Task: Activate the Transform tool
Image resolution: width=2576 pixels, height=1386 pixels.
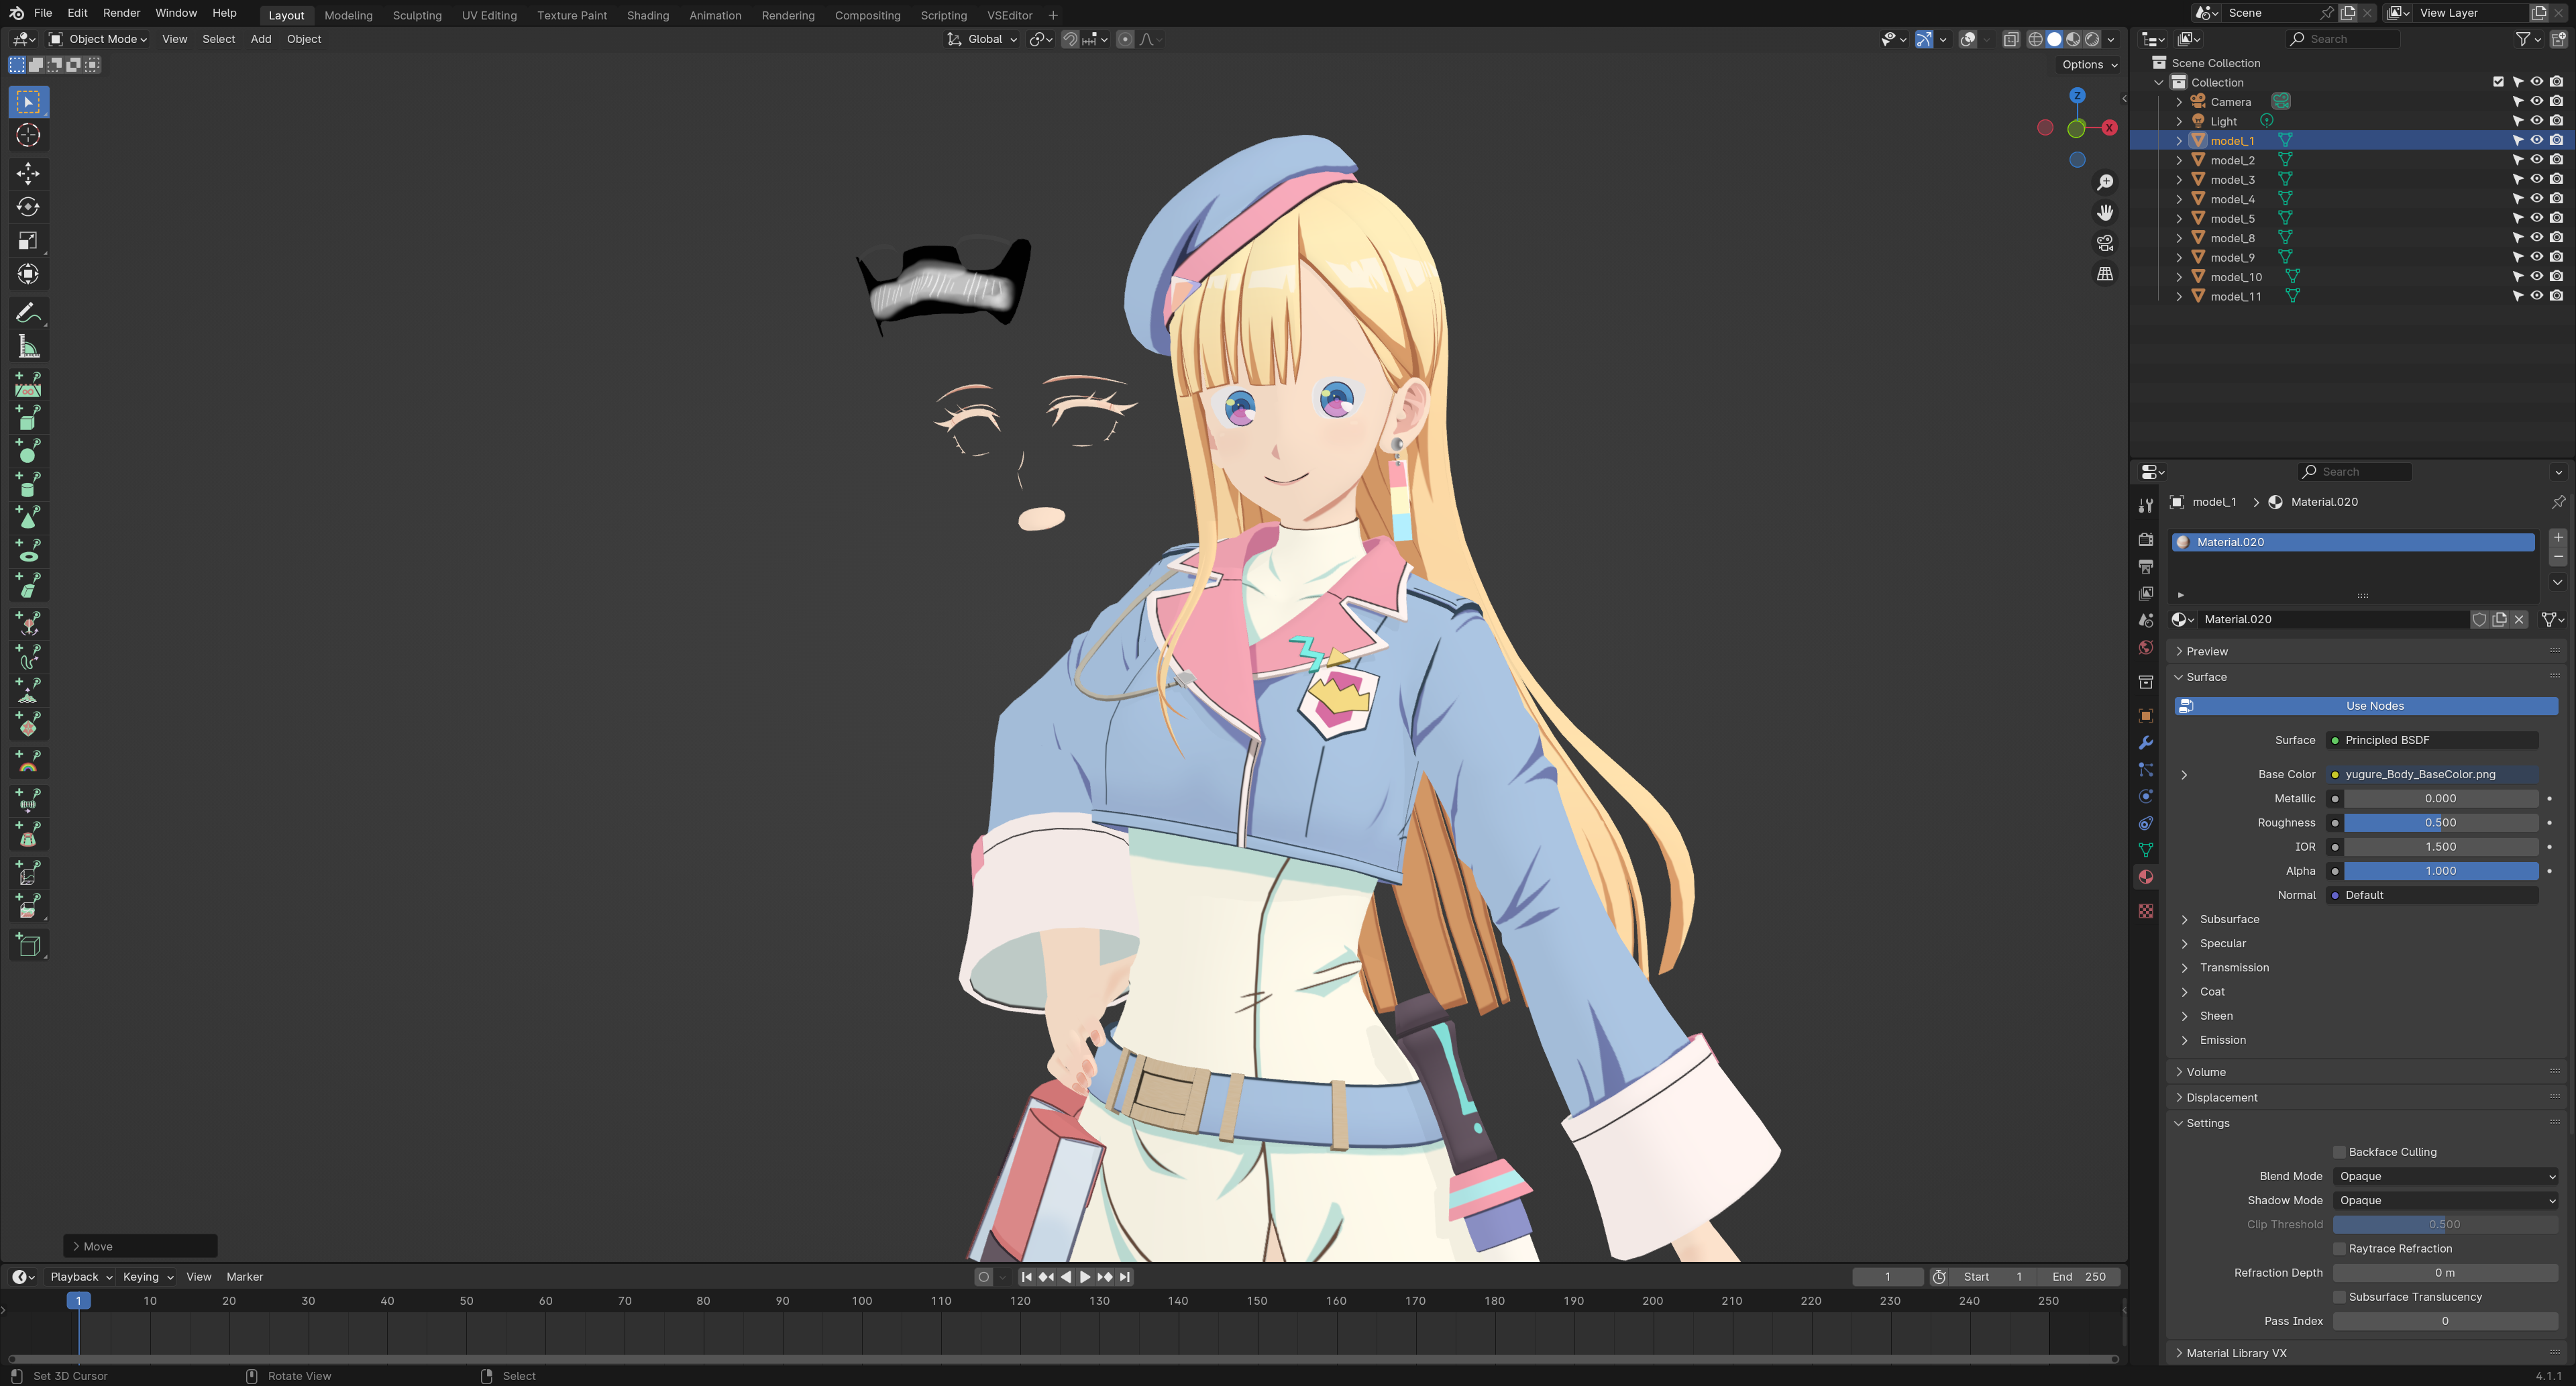Action: 28,274
